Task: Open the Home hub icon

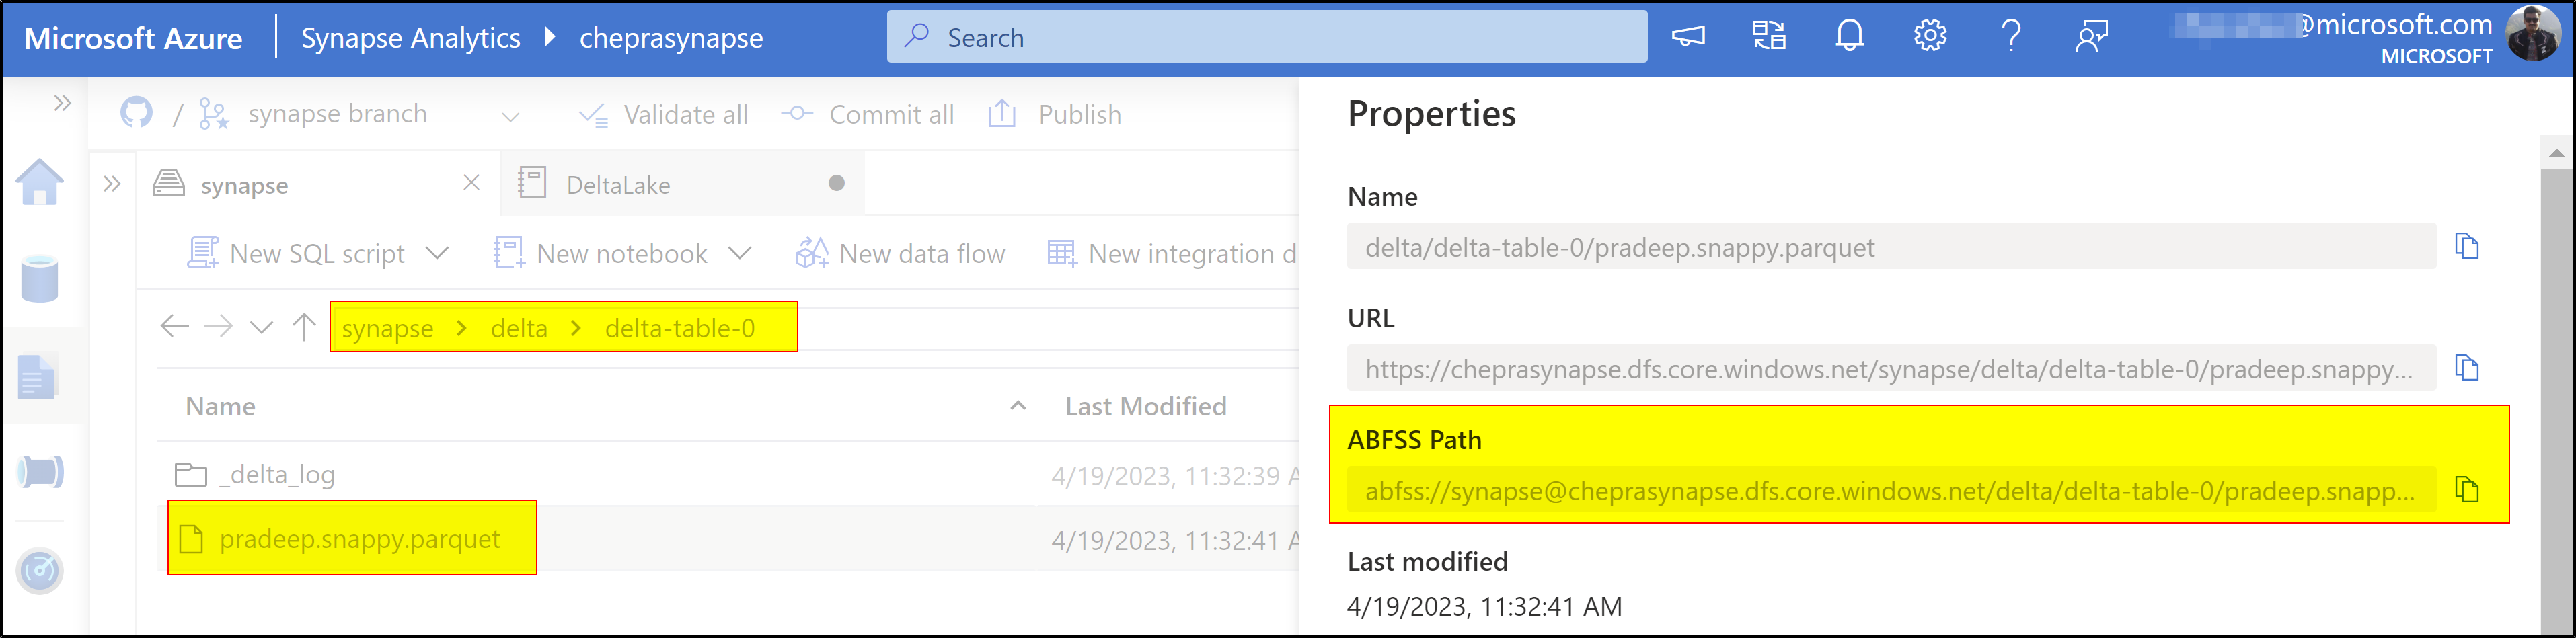Action: click(40, 182)
